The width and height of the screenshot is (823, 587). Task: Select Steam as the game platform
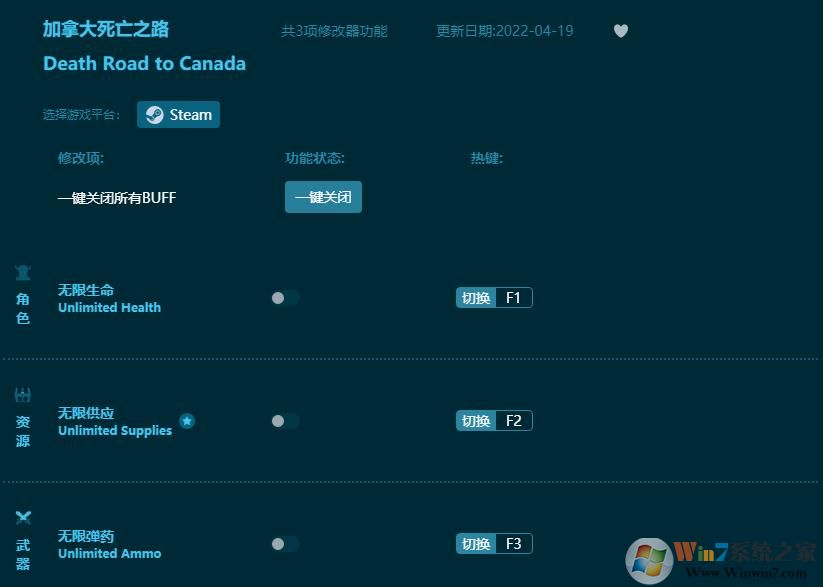[x=178, y=114]
